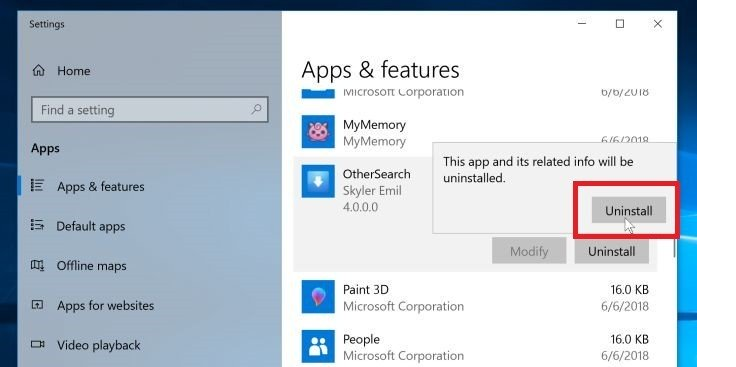
Task: Select the Paint 3D list entry name
Action: point(366,290)
